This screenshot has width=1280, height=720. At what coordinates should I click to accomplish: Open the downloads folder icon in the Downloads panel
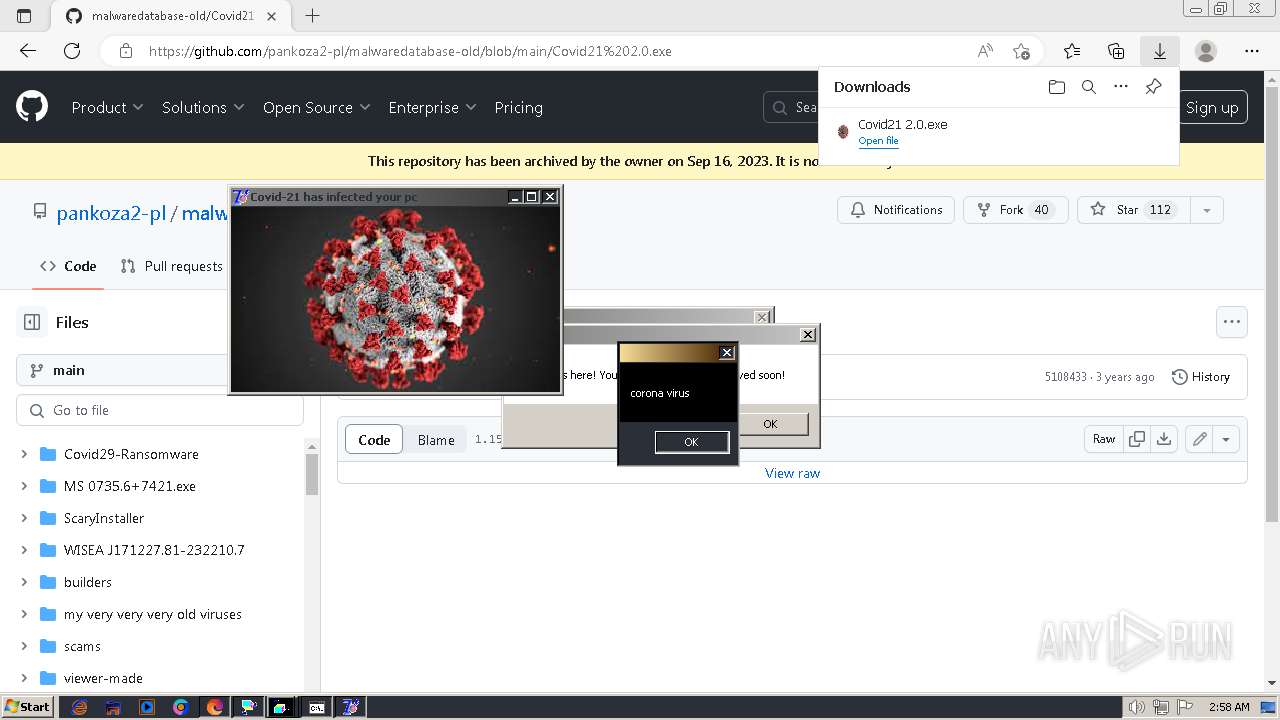(x=1057, y=87)
